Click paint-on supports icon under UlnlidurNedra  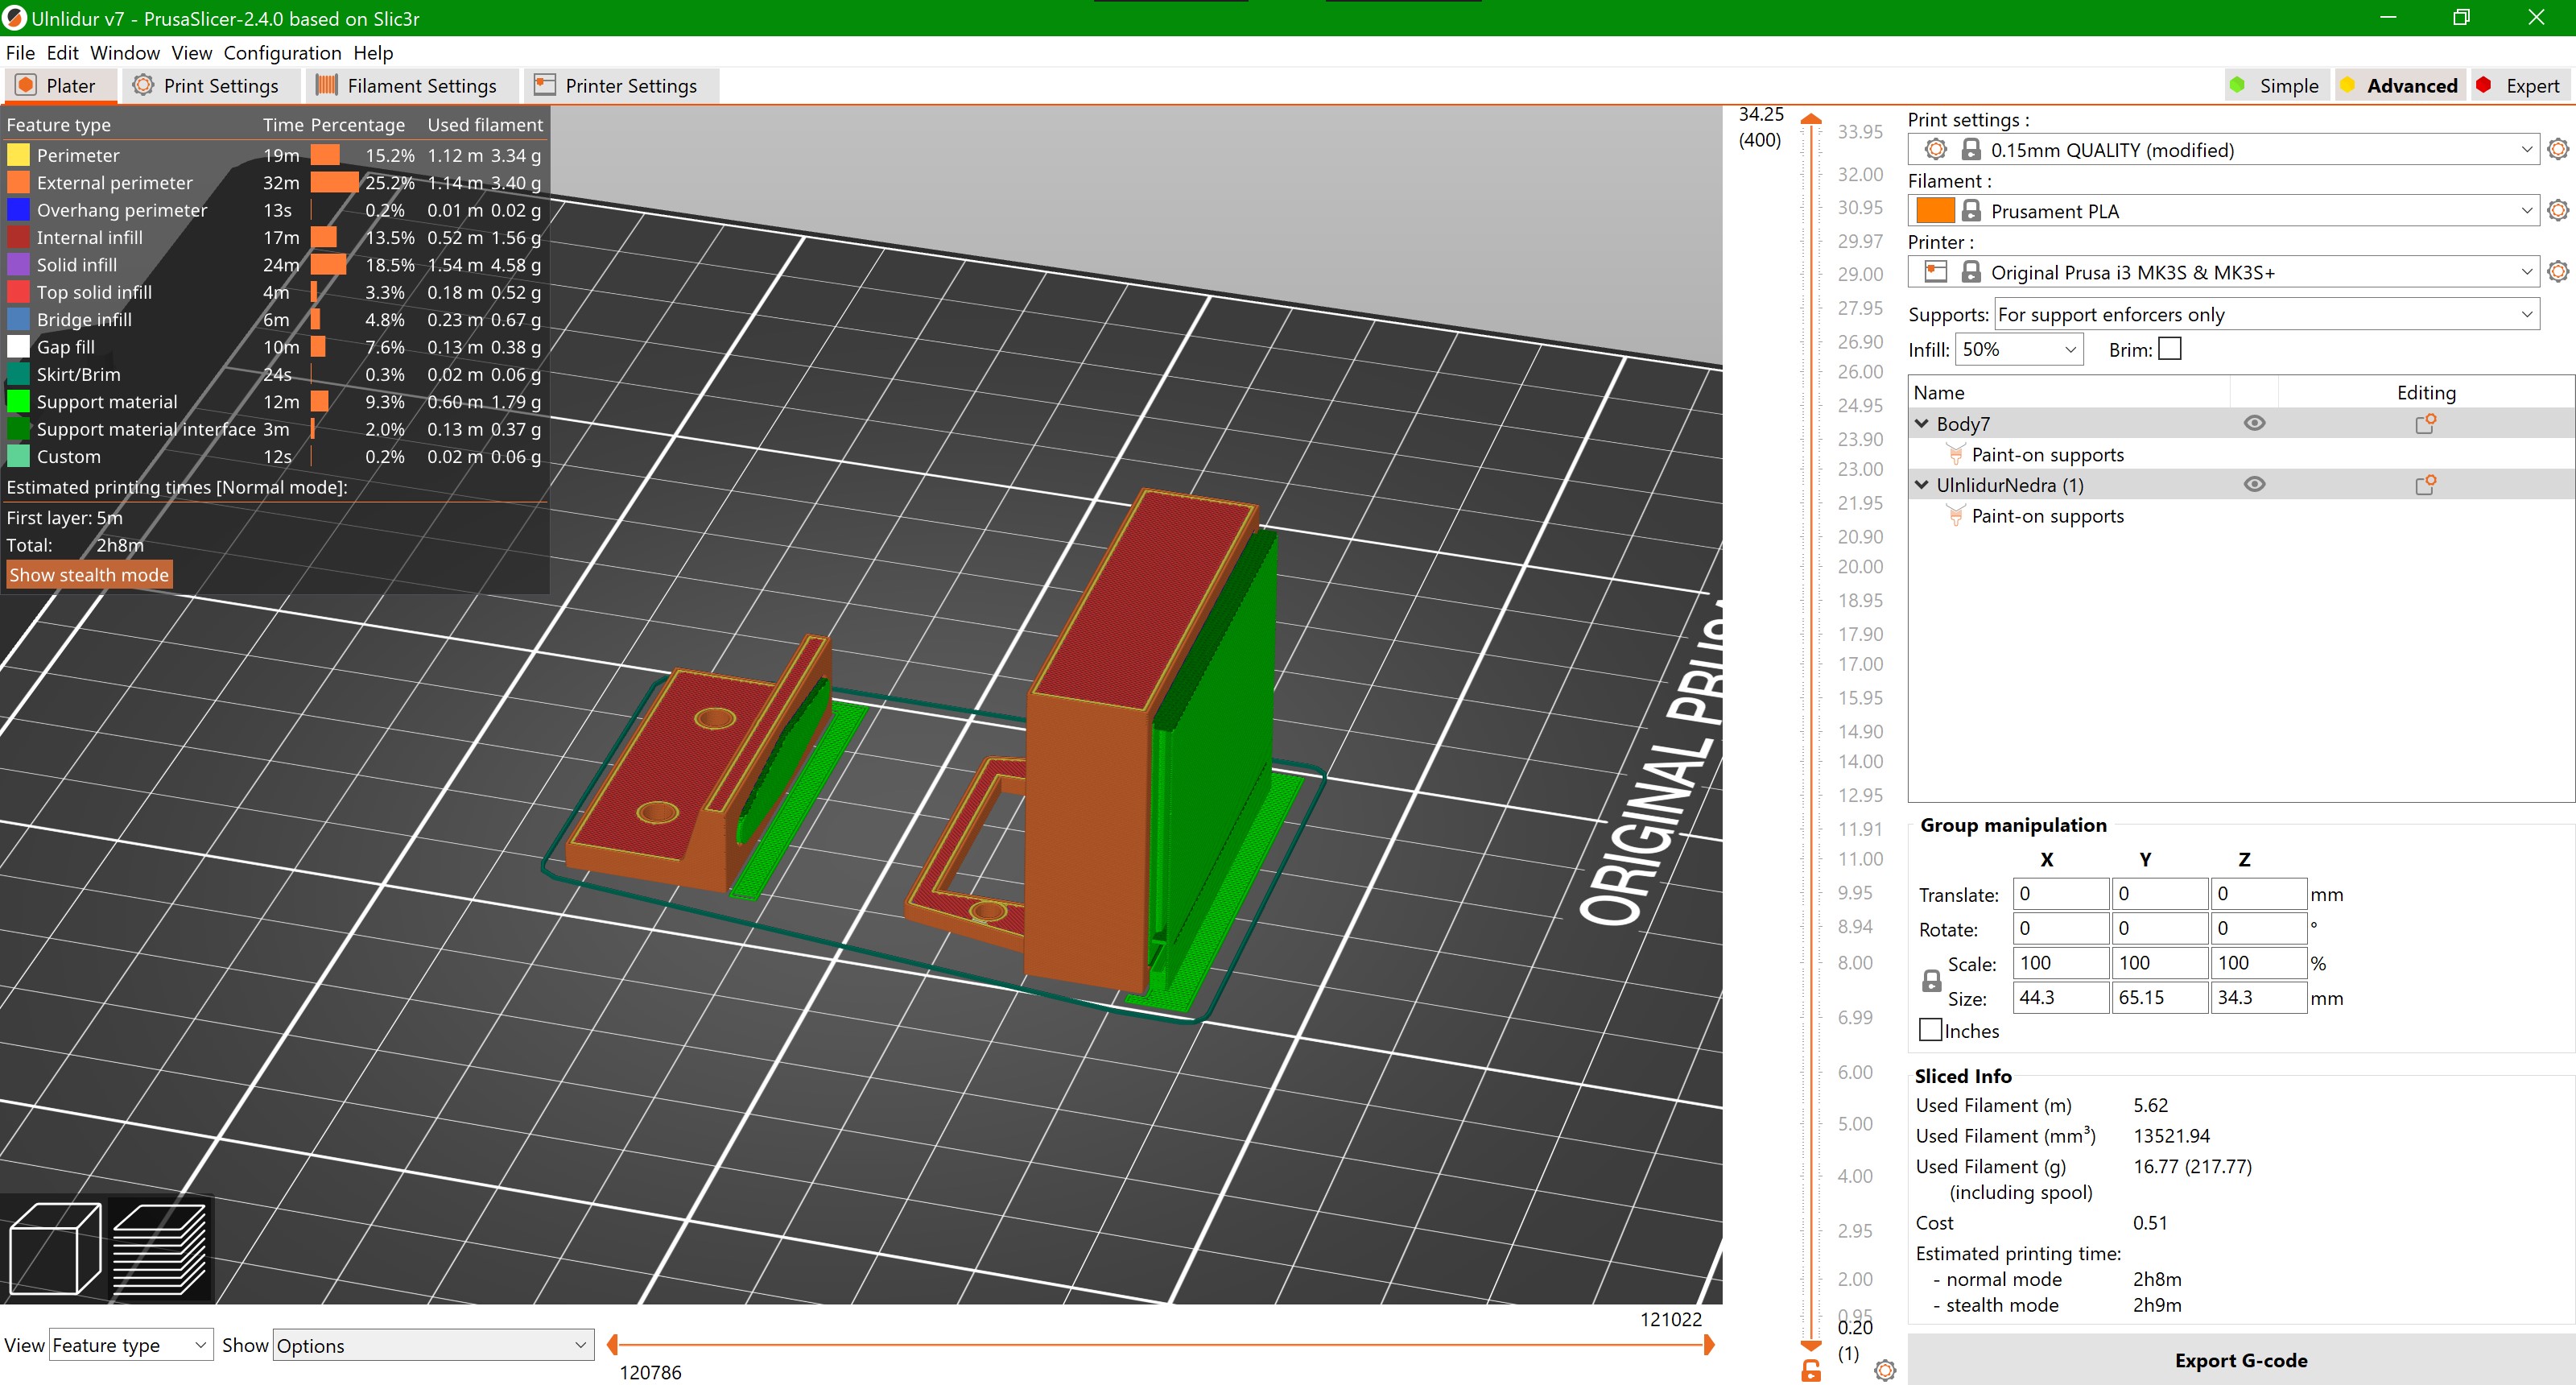click(1956, 515)
